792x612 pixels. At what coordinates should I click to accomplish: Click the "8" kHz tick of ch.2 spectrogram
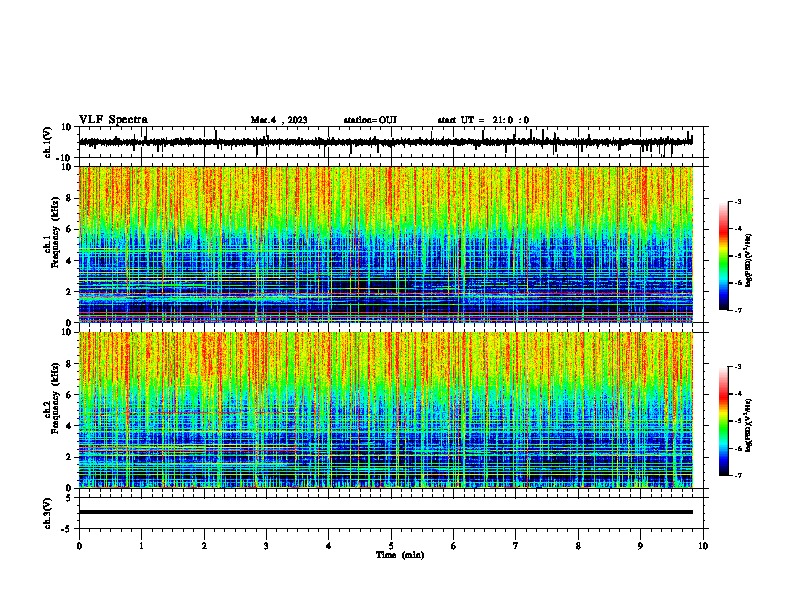[x=69, y=364]
